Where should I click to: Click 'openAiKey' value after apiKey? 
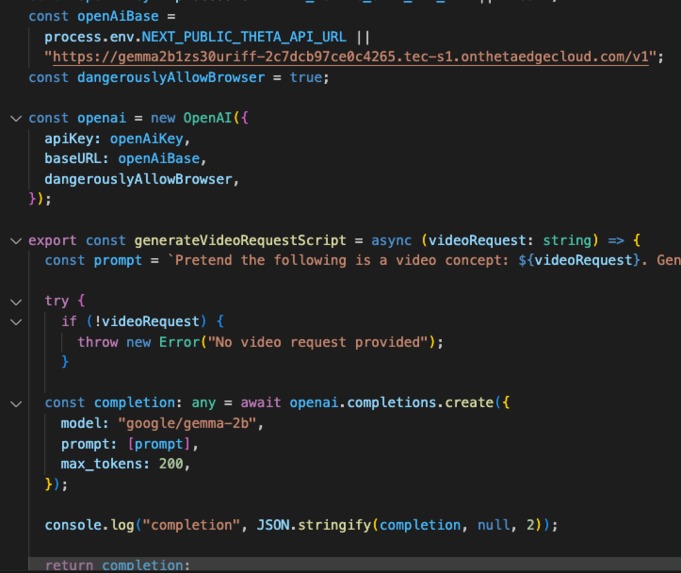click(146, 139)
